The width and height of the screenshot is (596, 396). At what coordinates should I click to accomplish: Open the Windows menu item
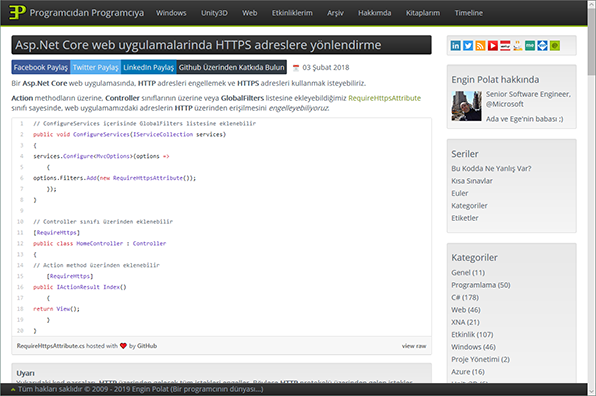[171, 13]
